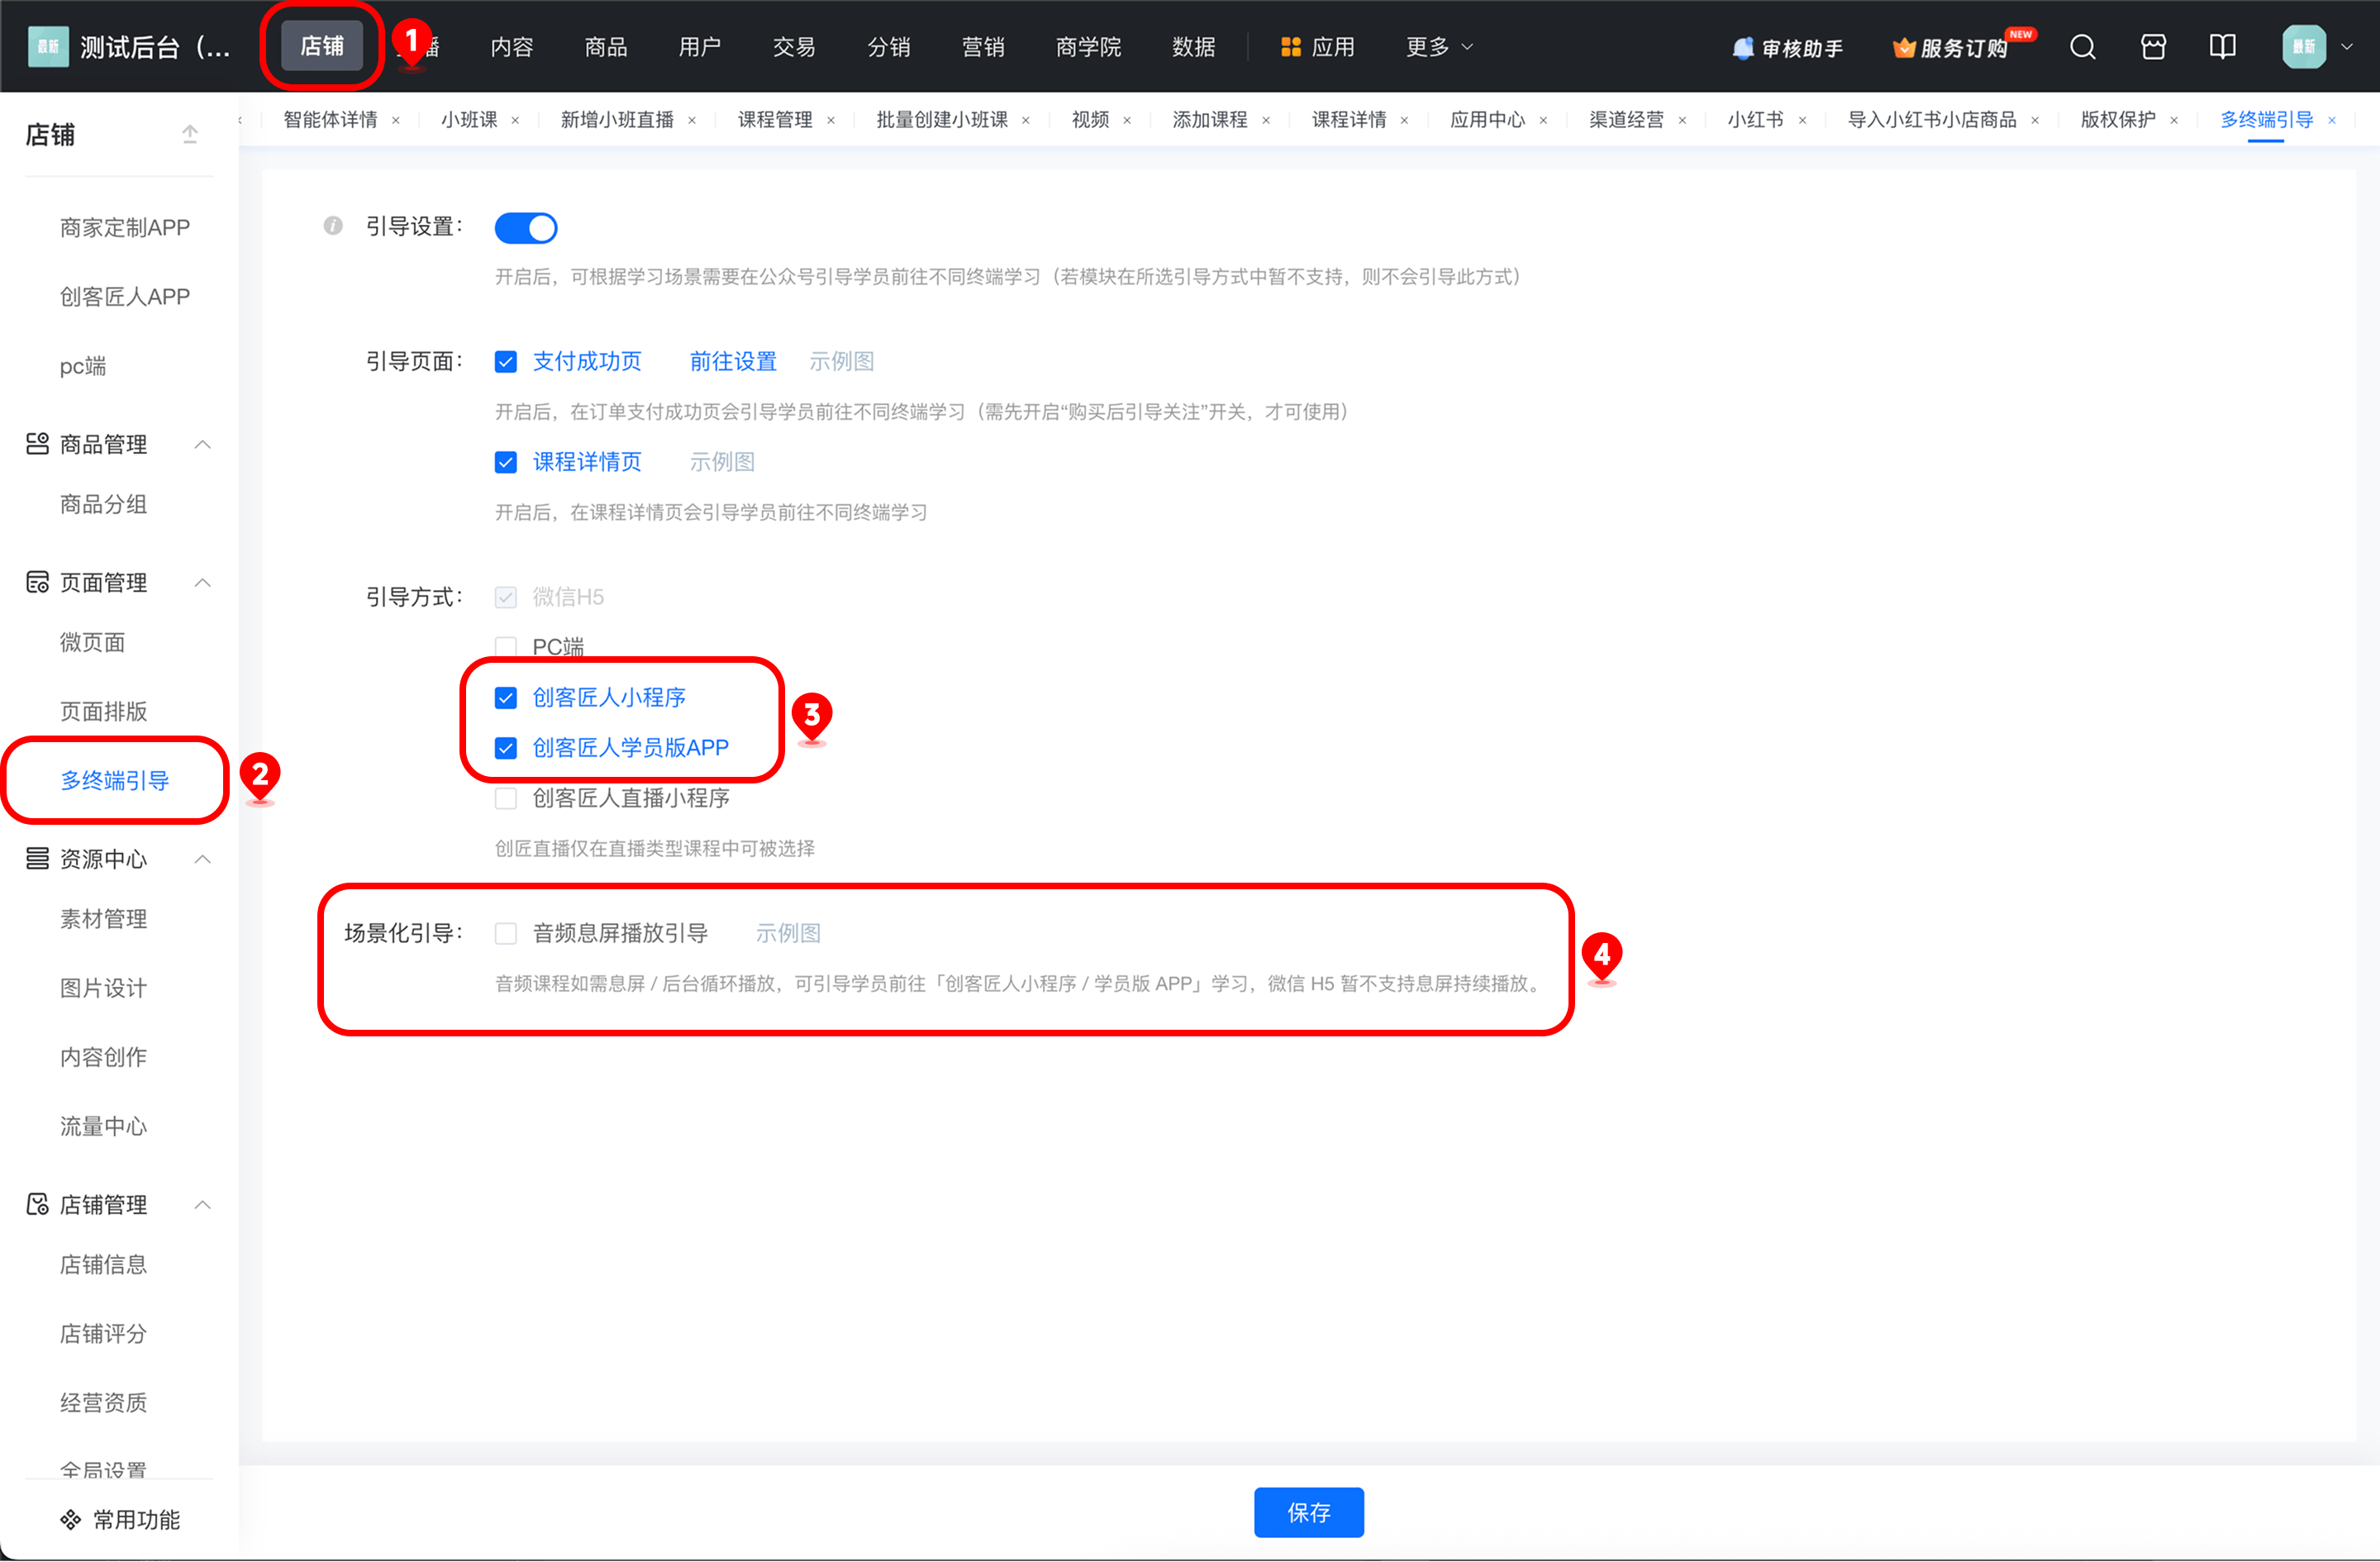2380x1562 pixels.
Task: Switch to the 渠道经营 tab
Action: tap(1626, 120)
